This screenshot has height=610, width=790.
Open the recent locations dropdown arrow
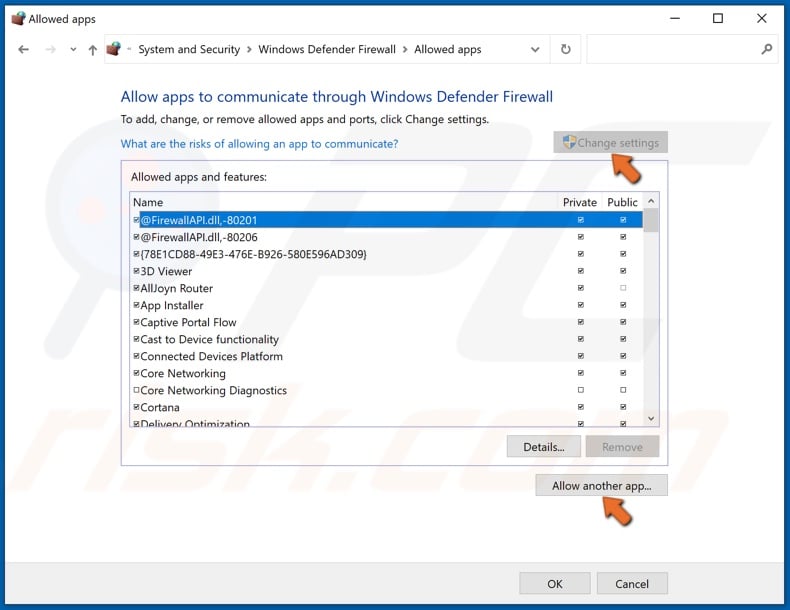tap(74, 49)
